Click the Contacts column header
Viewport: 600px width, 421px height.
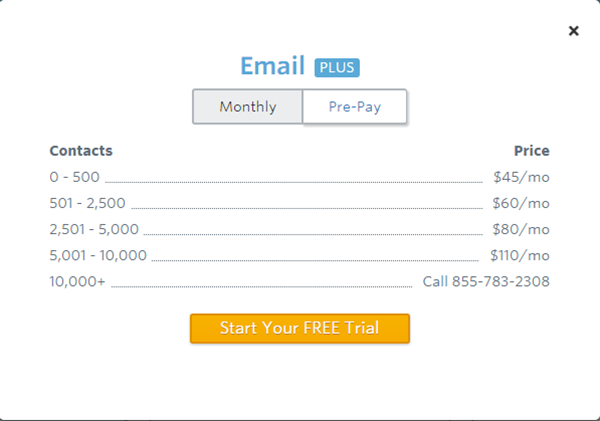point(81,151)
